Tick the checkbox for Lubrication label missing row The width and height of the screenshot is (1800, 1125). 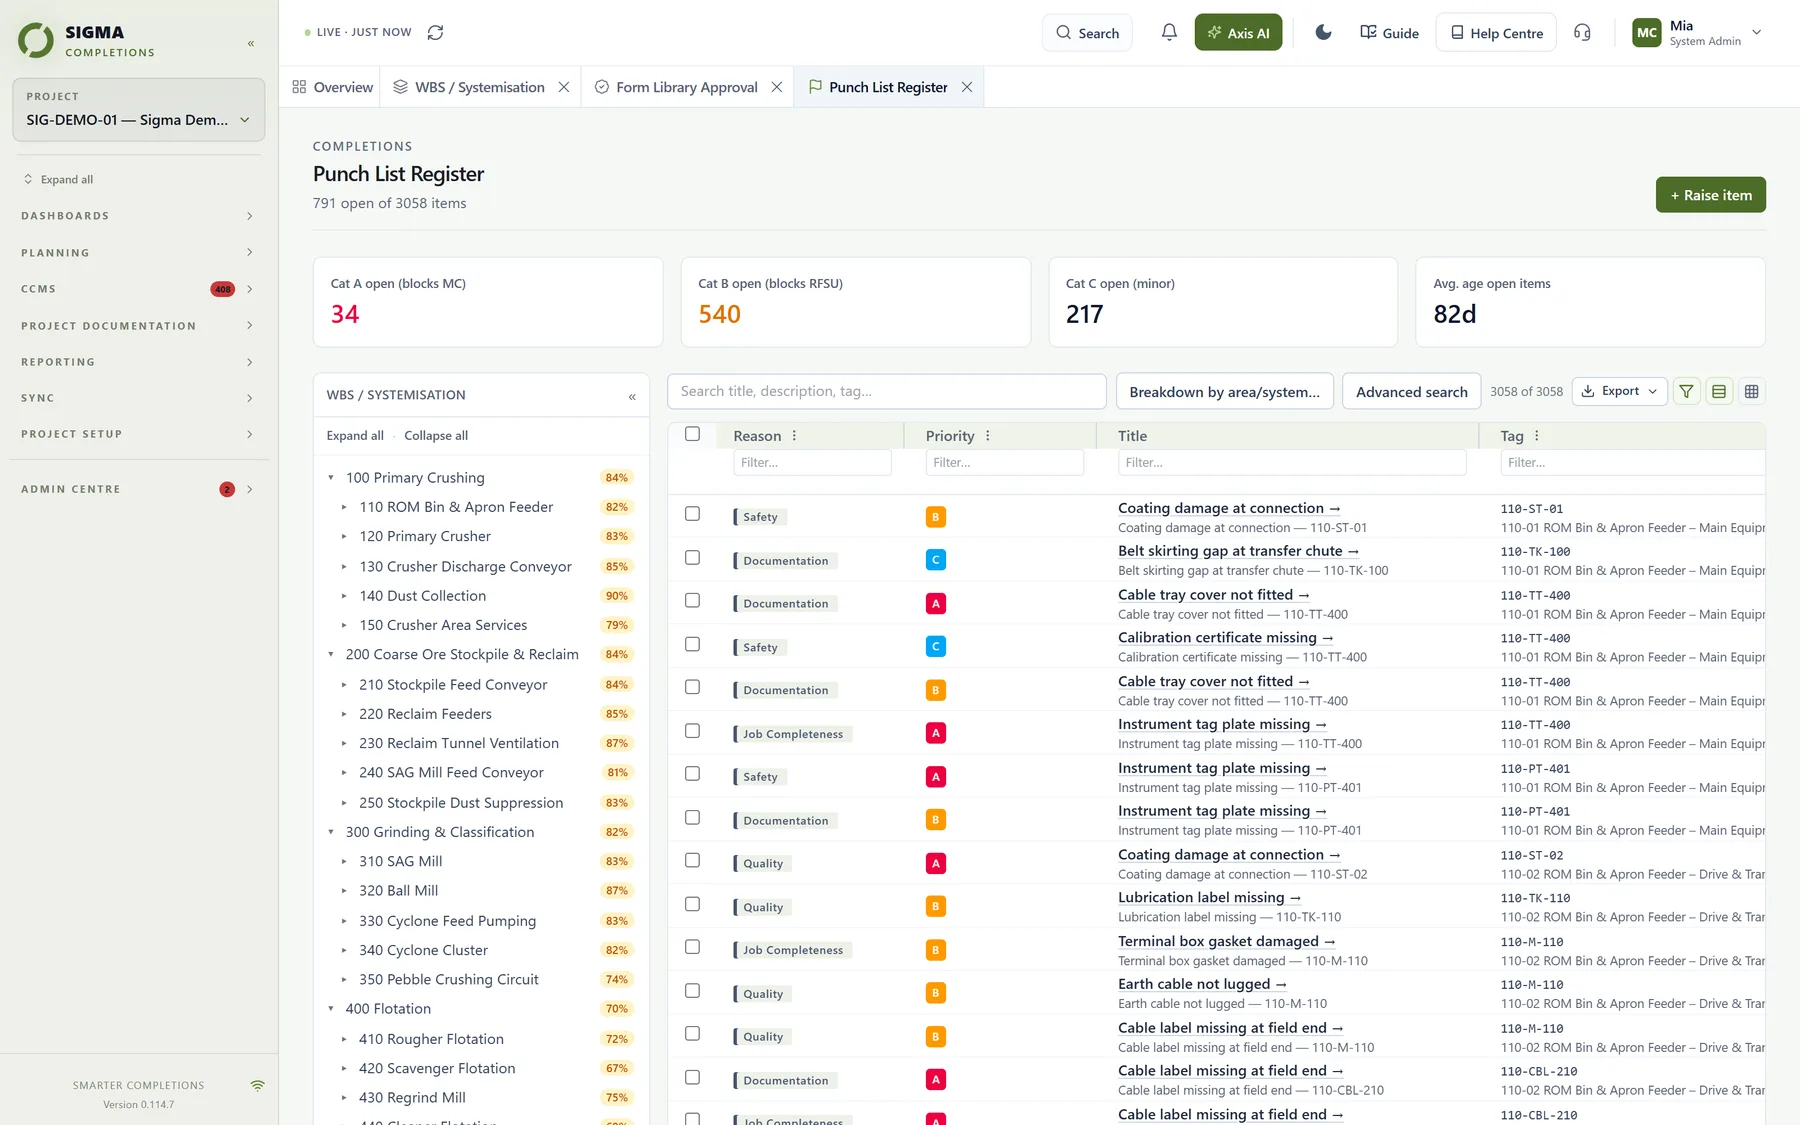(692, 904)
